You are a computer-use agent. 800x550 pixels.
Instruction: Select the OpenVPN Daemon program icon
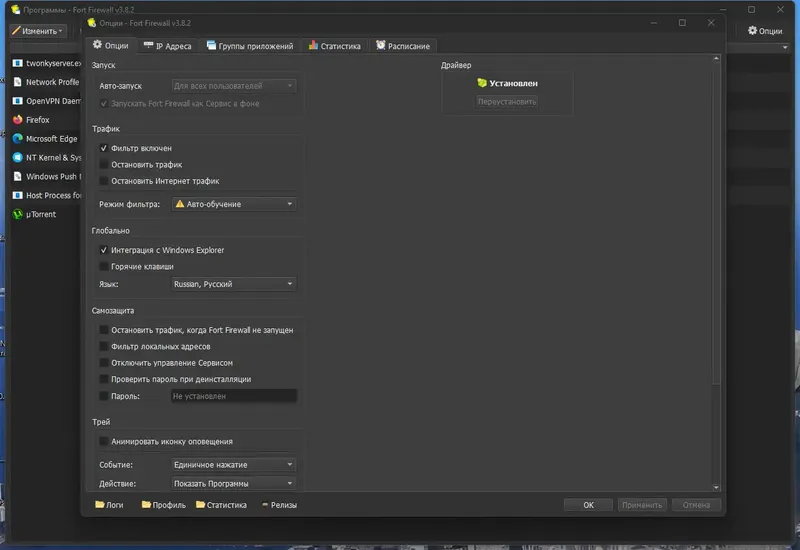(x=18, y=101)
